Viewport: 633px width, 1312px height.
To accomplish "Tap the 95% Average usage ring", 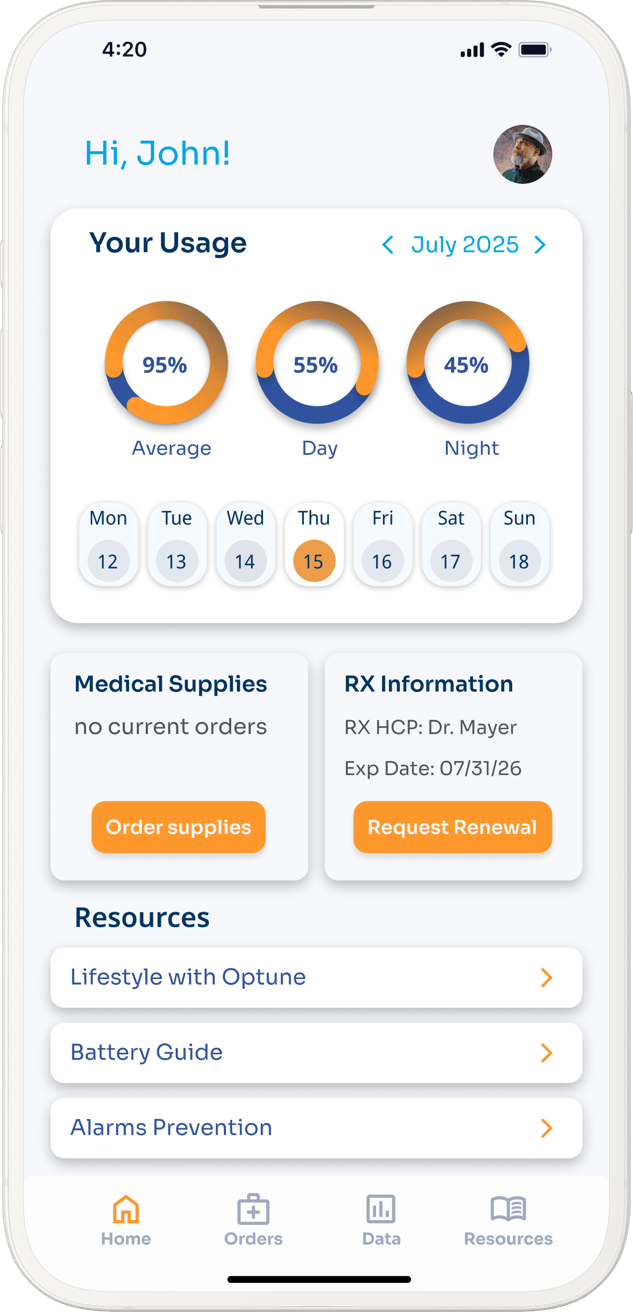I will (x=166, y=364).
